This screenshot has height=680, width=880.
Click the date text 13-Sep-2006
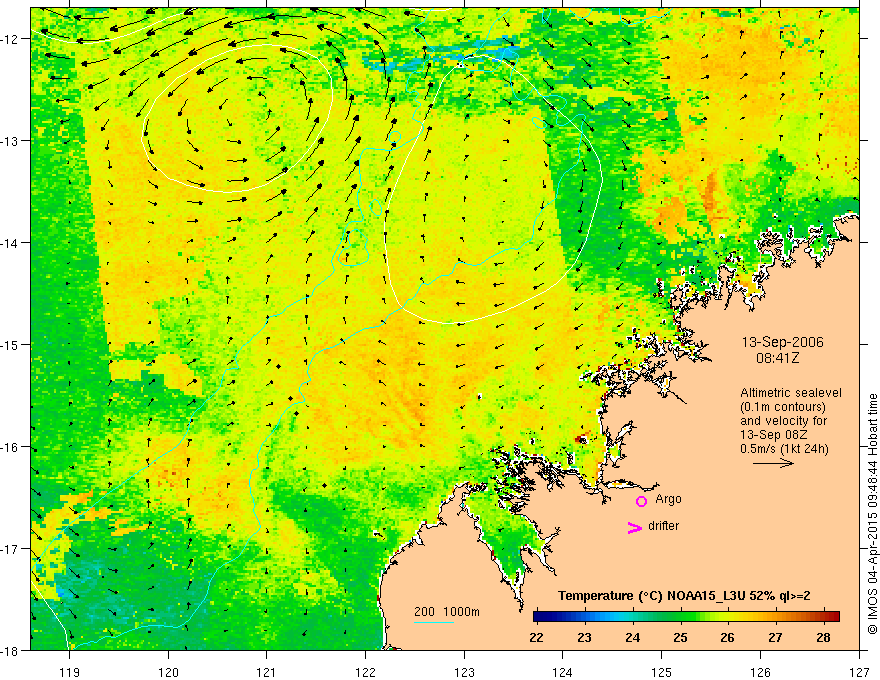(x=782, y=342)
